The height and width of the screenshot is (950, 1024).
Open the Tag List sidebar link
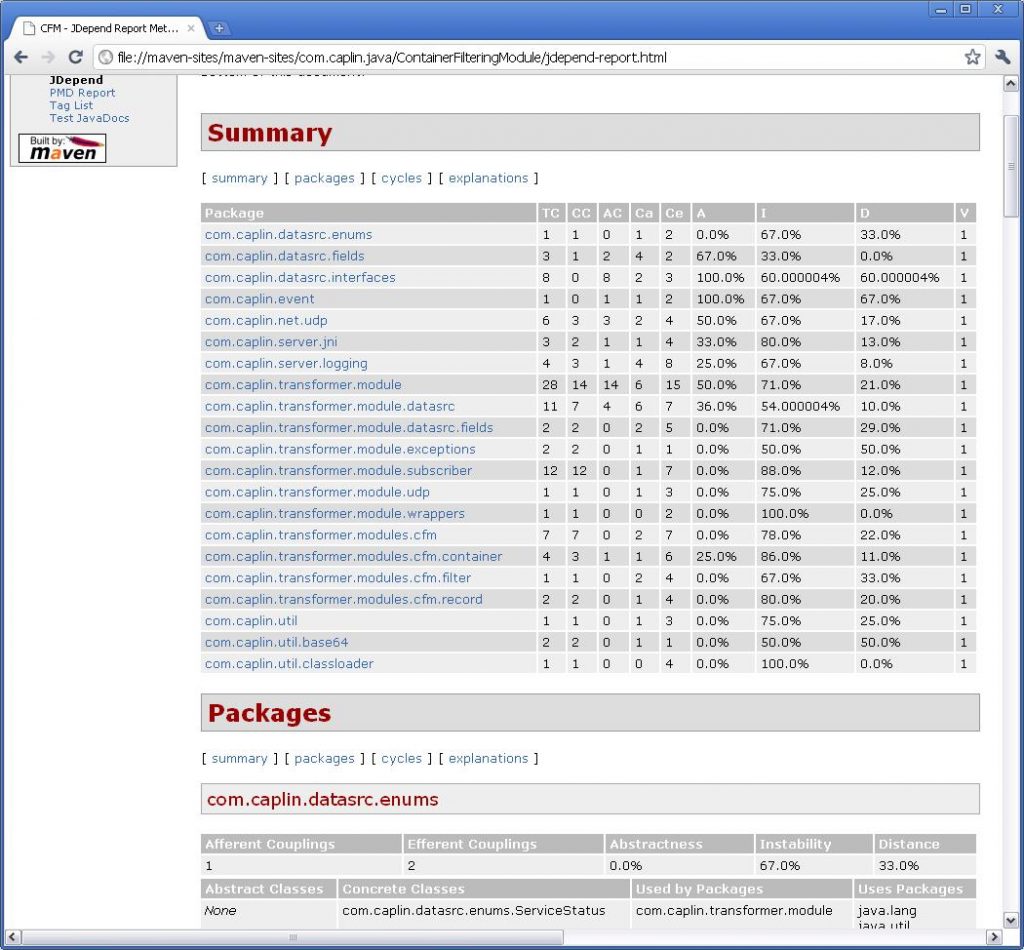(x=71, y=105)
